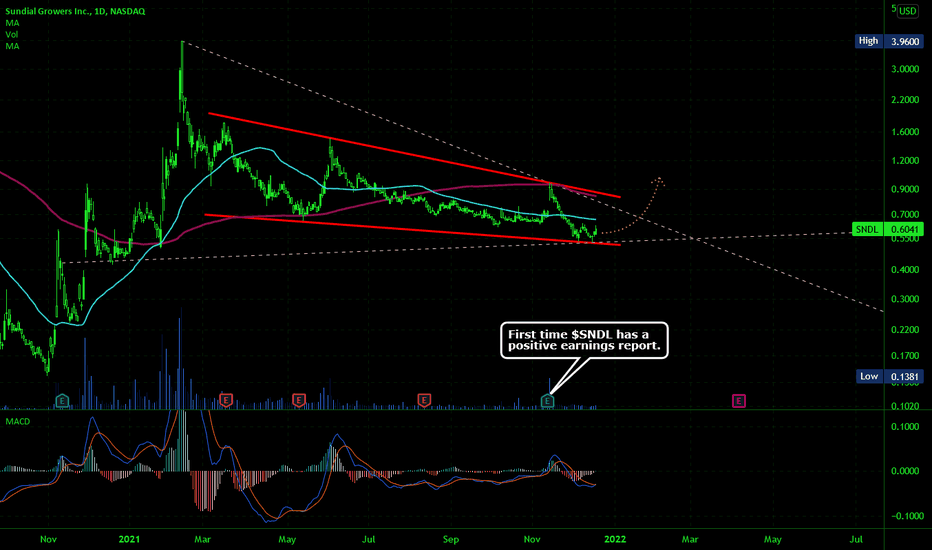Click the teal earnings marker near November 2020
This screenshot has width=932, height=550.
tap(62, 401)
